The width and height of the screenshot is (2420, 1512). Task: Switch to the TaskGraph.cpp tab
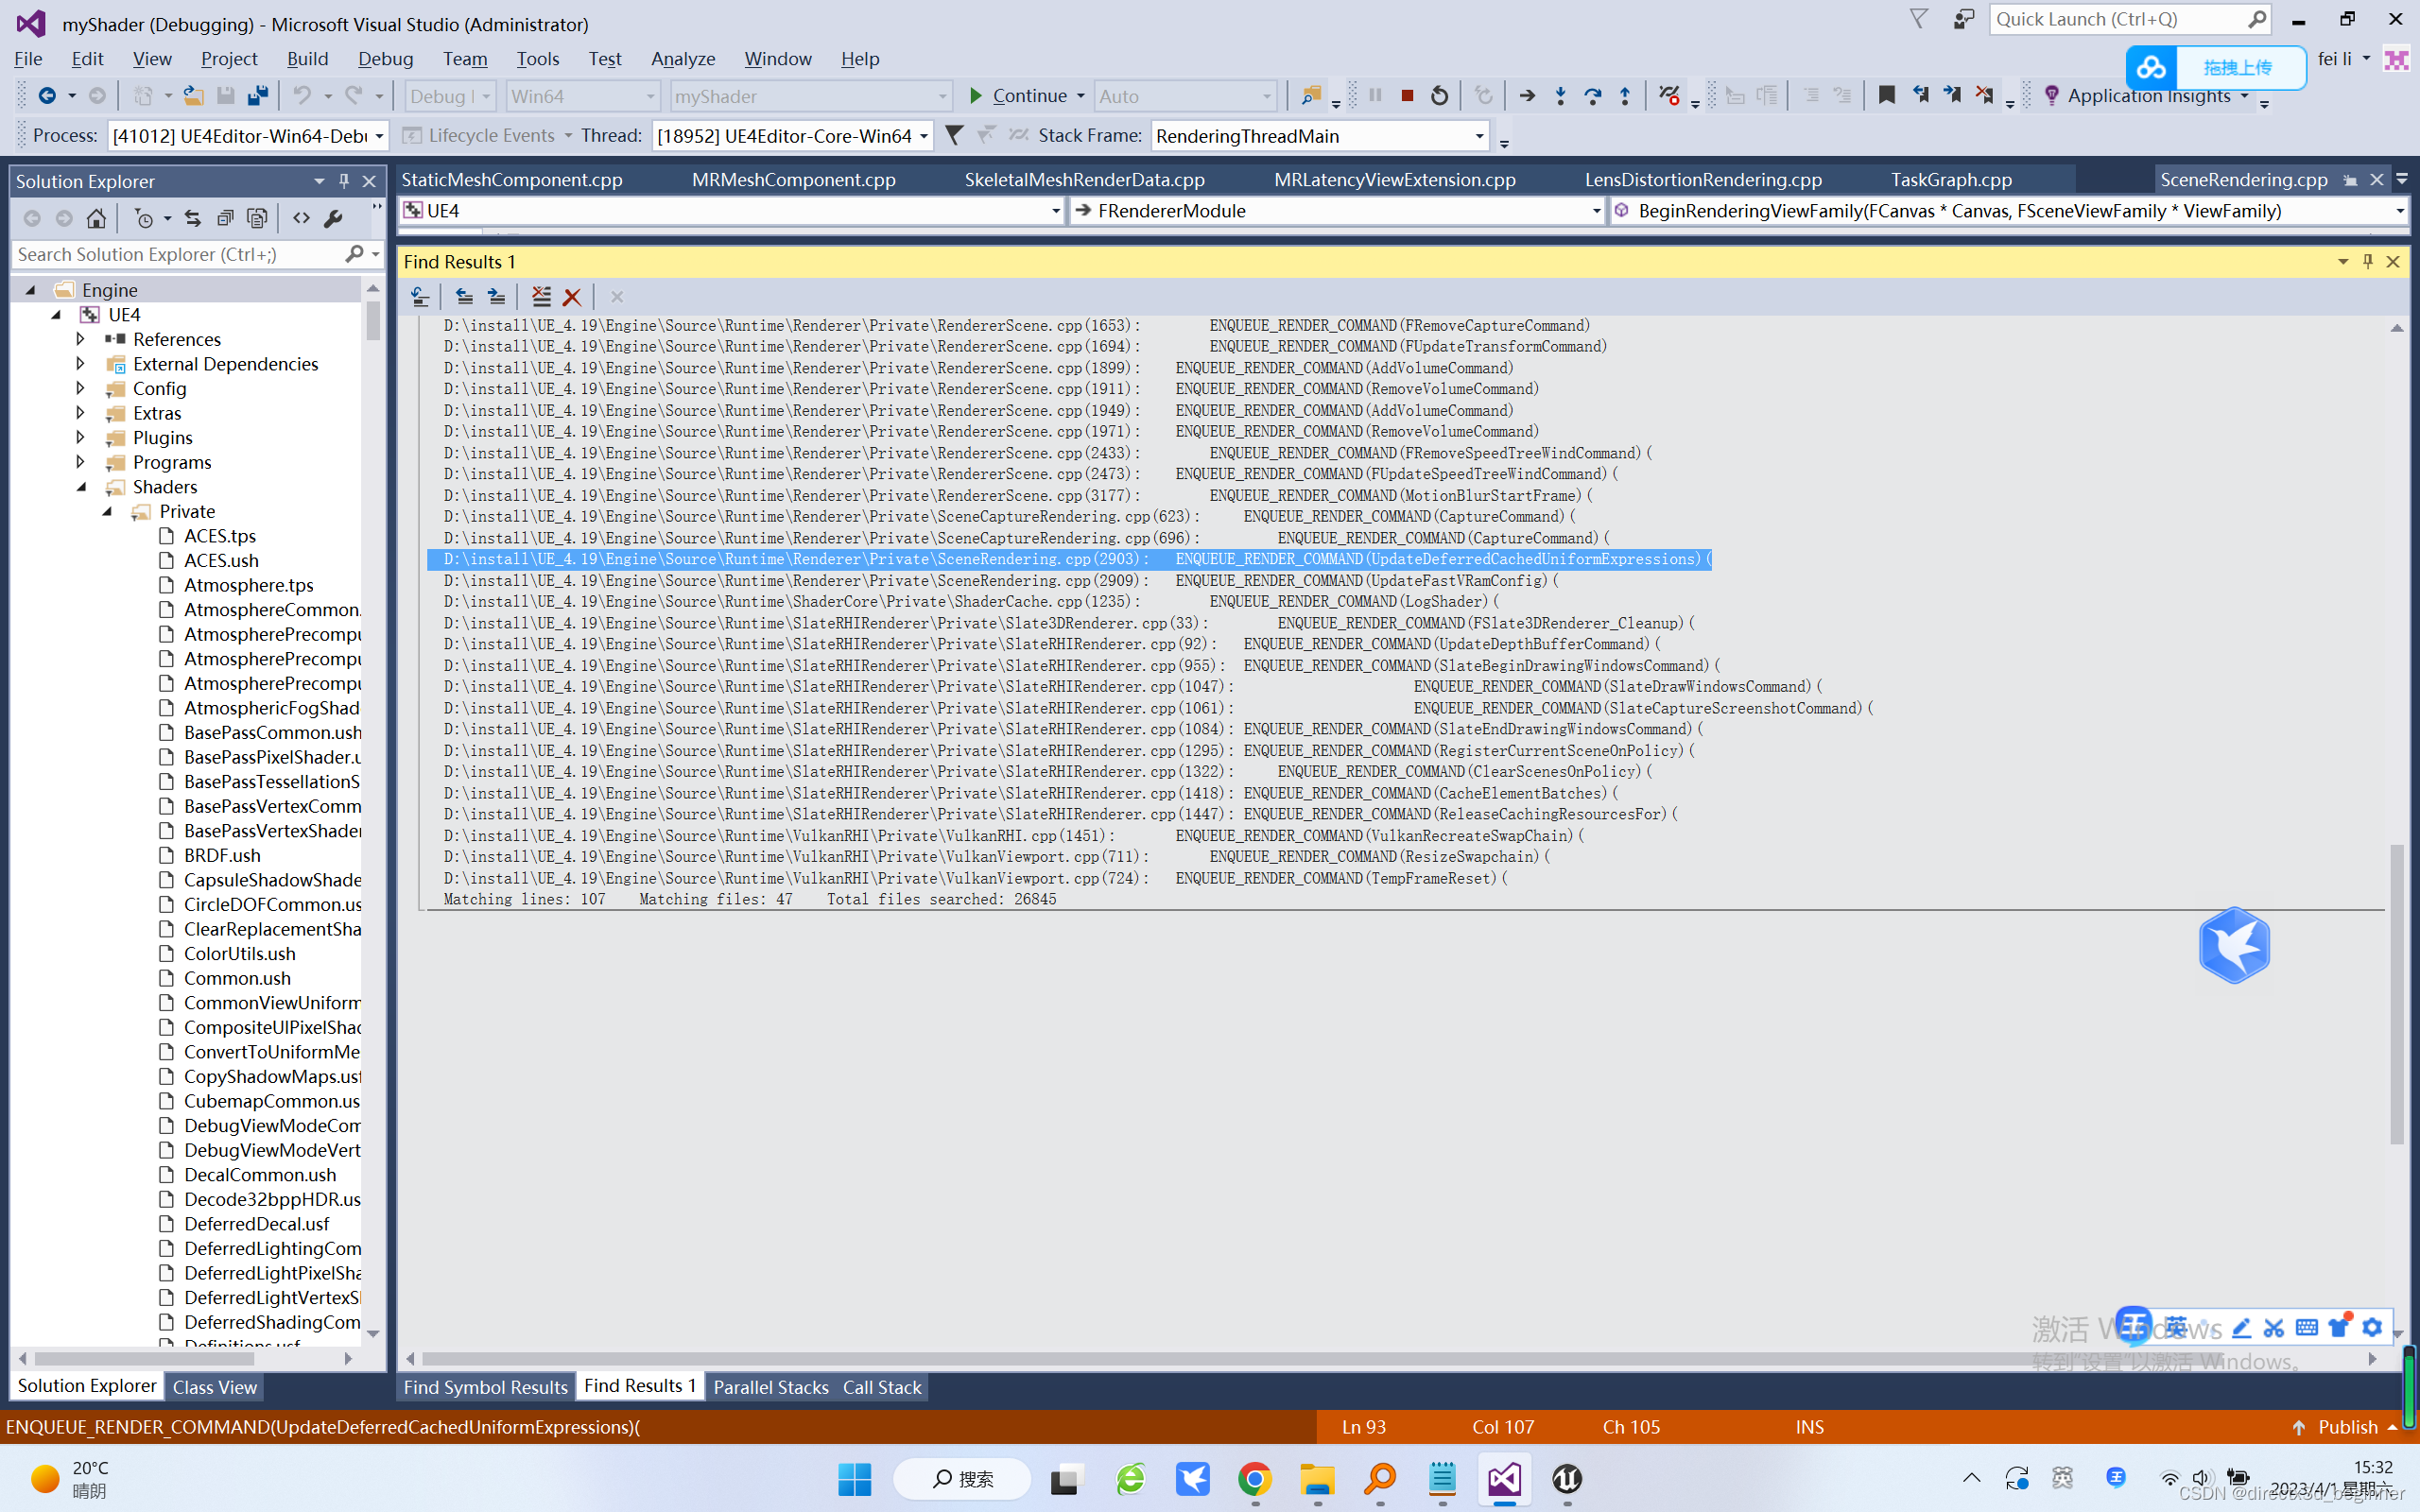(1950, 180)
